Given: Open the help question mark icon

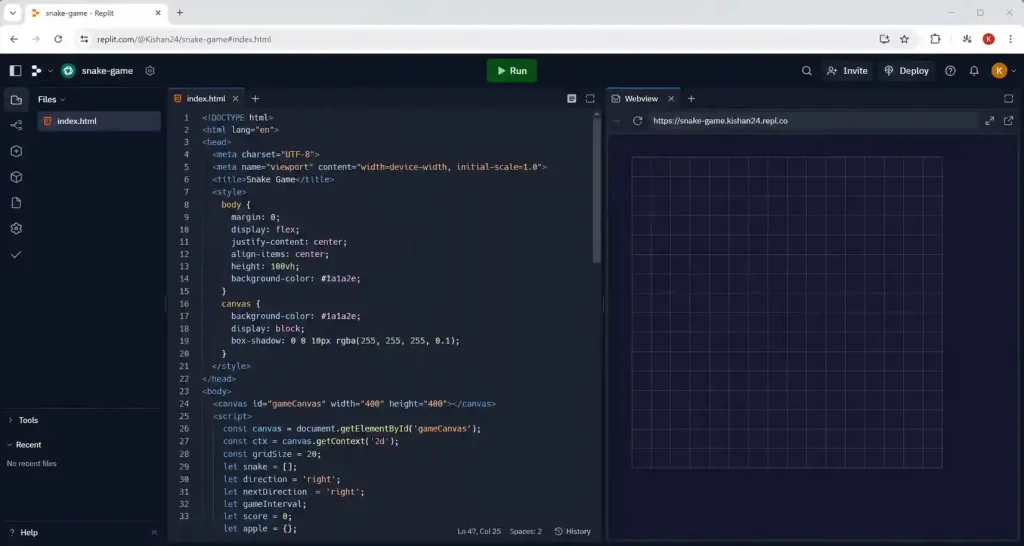Looking at the screenshot, I should pyautogui.click(x=950, y=71).
